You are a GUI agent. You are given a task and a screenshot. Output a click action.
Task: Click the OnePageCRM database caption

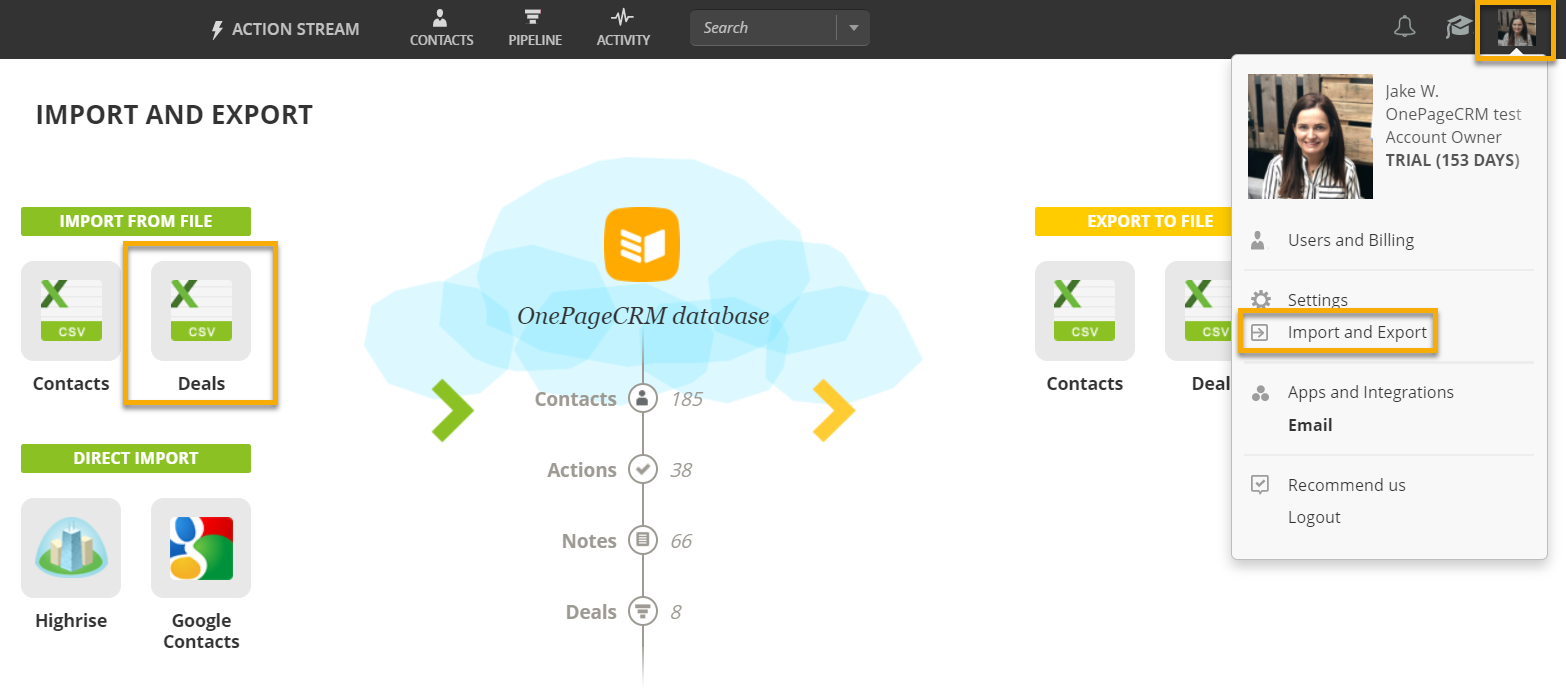pyautogui.click(x=643, y=317)
